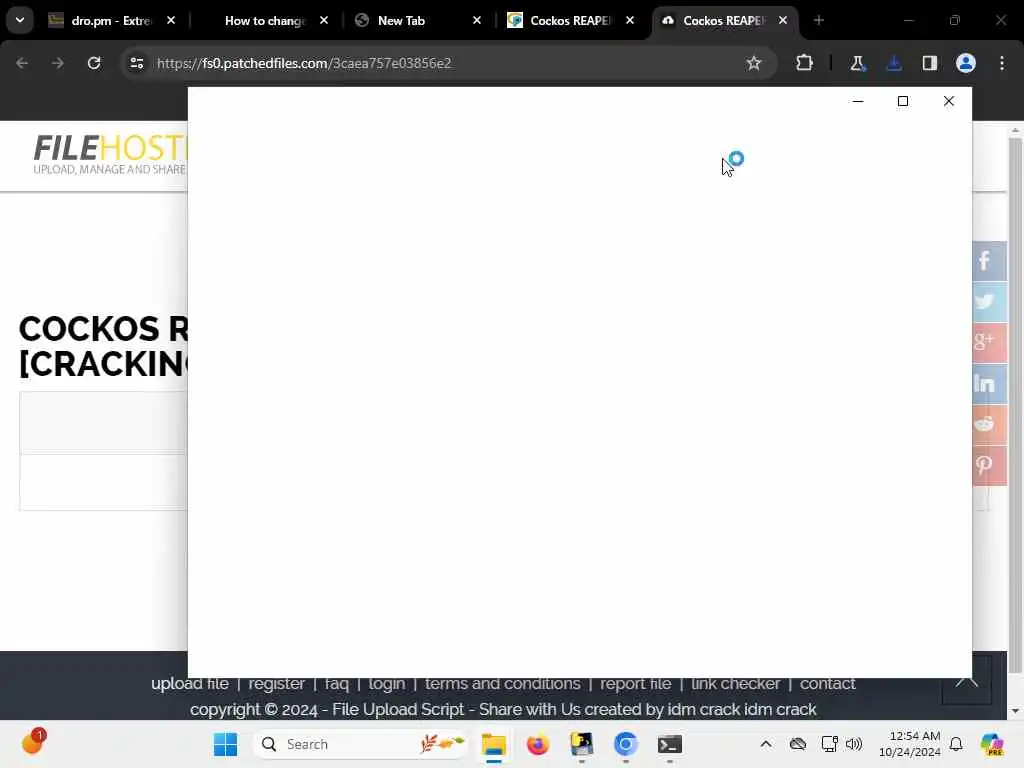This screenshot has width=1024, height=768.
Task: Show browser downloads
Action: click(893, 63)
